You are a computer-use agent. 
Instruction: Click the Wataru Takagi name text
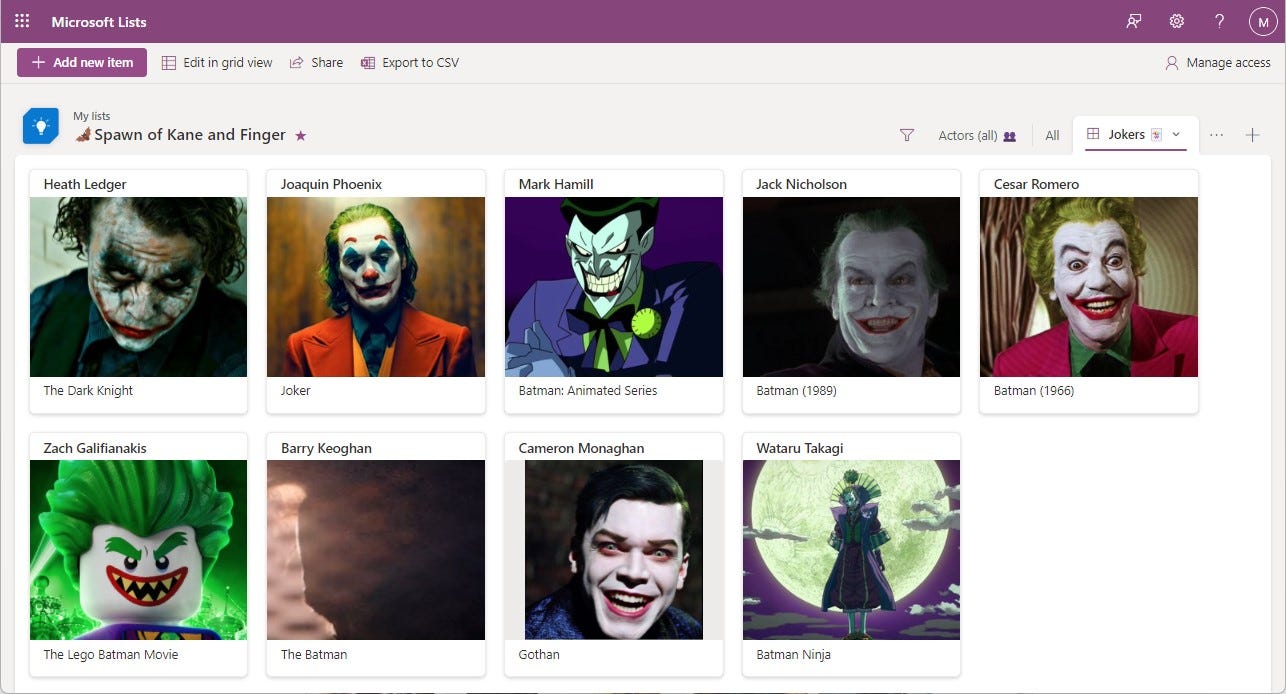(x=800, y=448)
